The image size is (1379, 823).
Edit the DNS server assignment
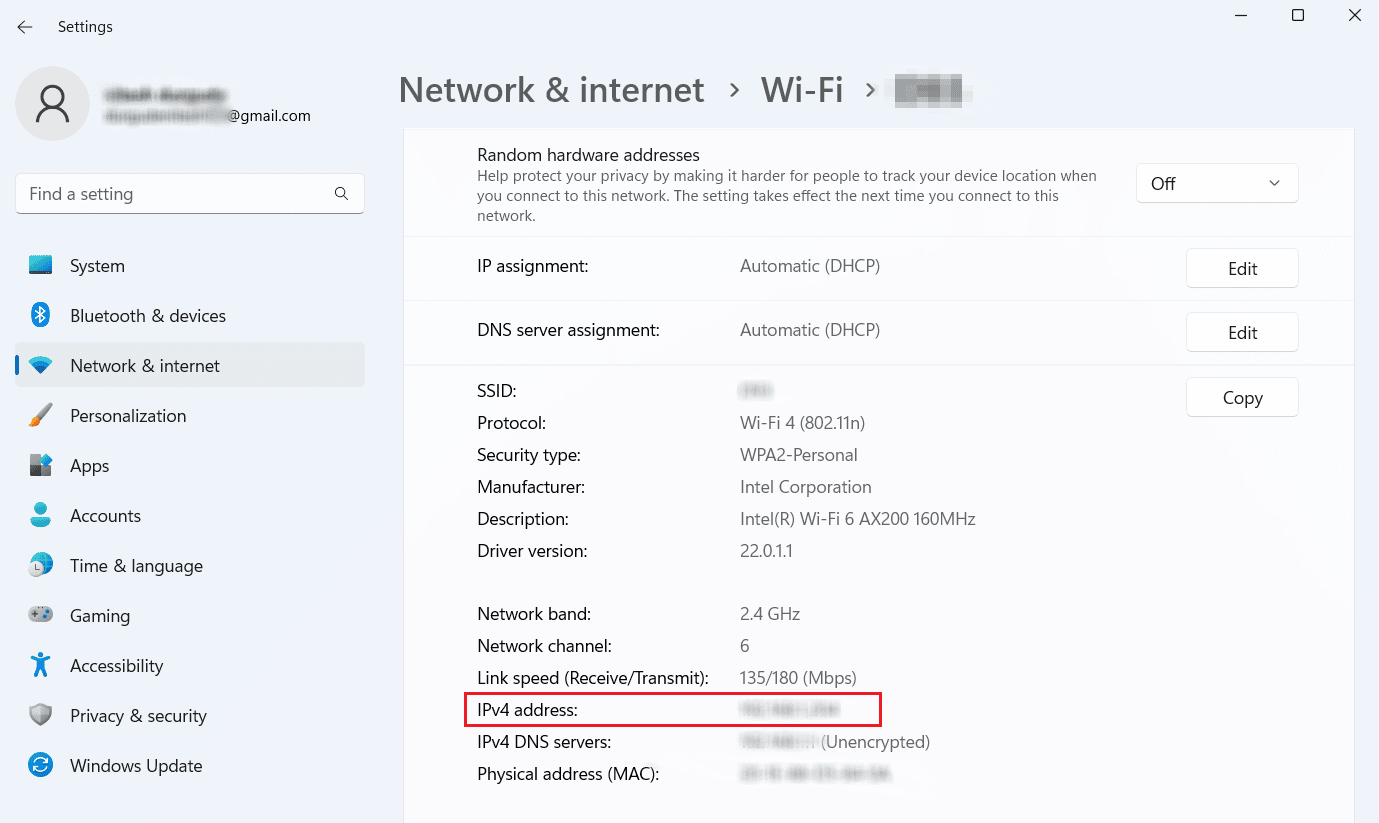(x=1242, y=332)
